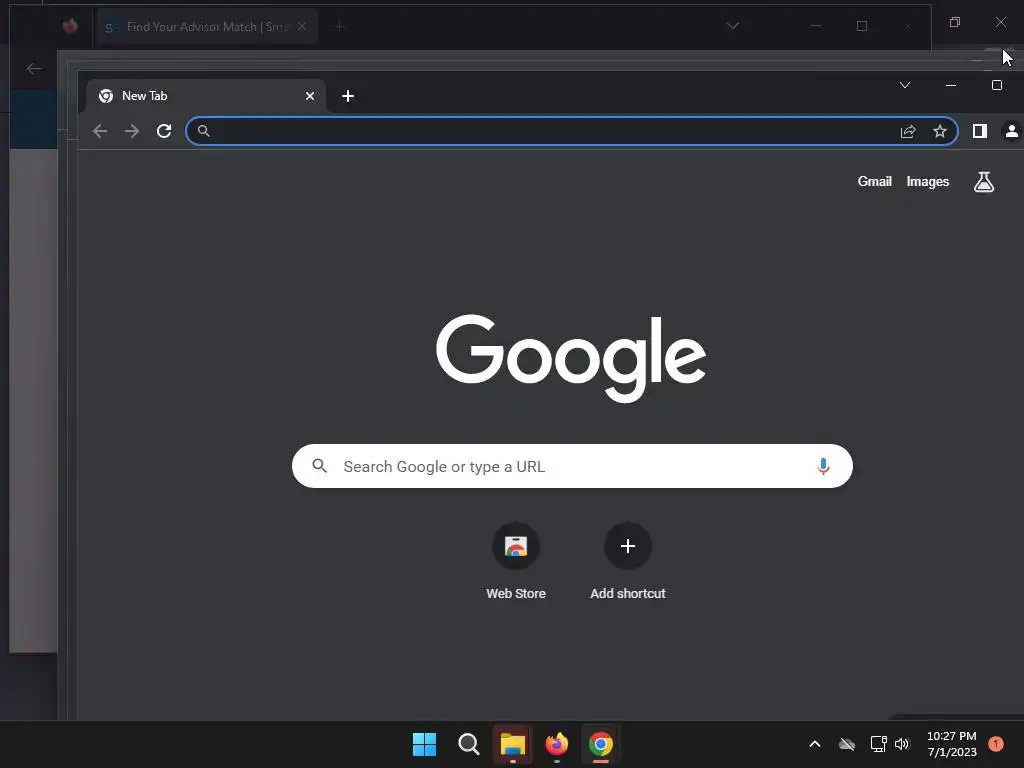Viewport: 1024px width, 768px height.
Task: Open the Images link
Action: tap(927, 182)
